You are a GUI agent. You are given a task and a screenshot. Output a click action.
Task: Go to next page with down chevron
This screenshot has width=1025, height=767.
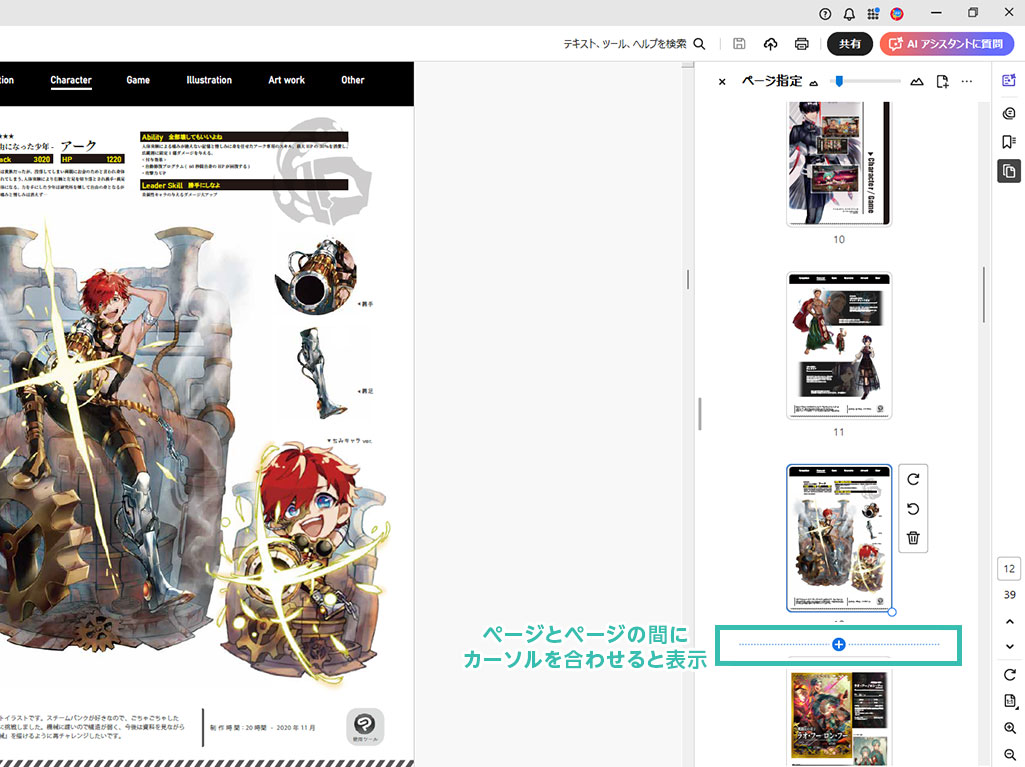coord(1009,647)
